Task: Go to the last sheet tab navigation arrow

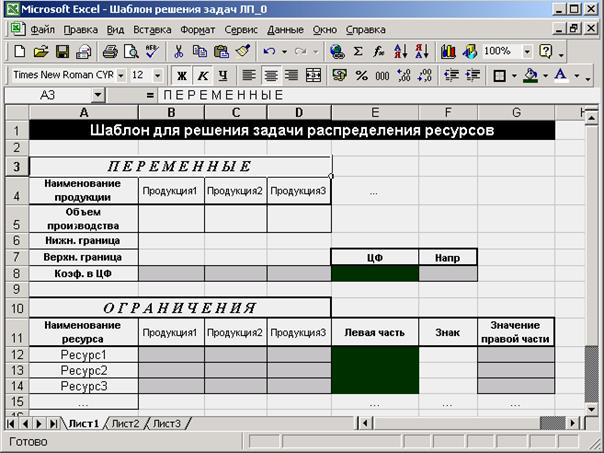Action: 54,424
